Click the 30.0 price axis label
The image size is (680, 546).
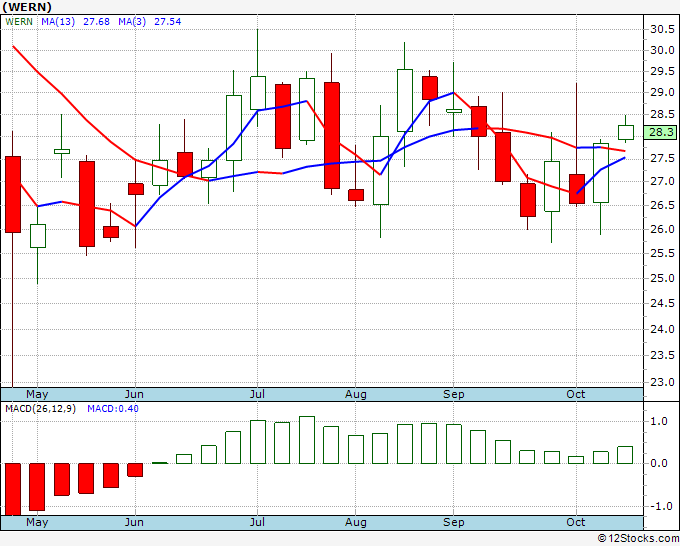pyautogui.click(x=662, y=50)
